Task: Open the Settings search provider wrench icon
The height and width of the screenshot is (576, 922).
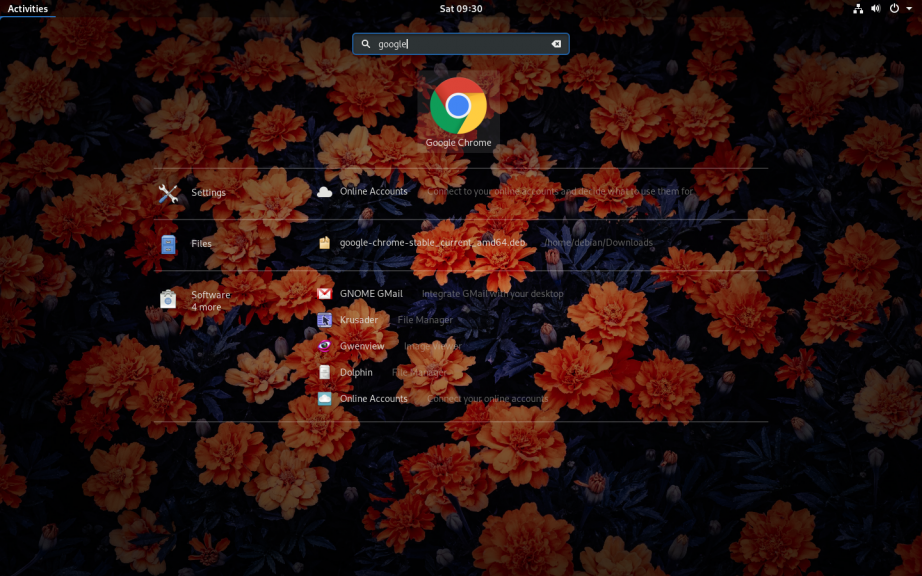Action: pyautogui.click(x=168, y=193)
